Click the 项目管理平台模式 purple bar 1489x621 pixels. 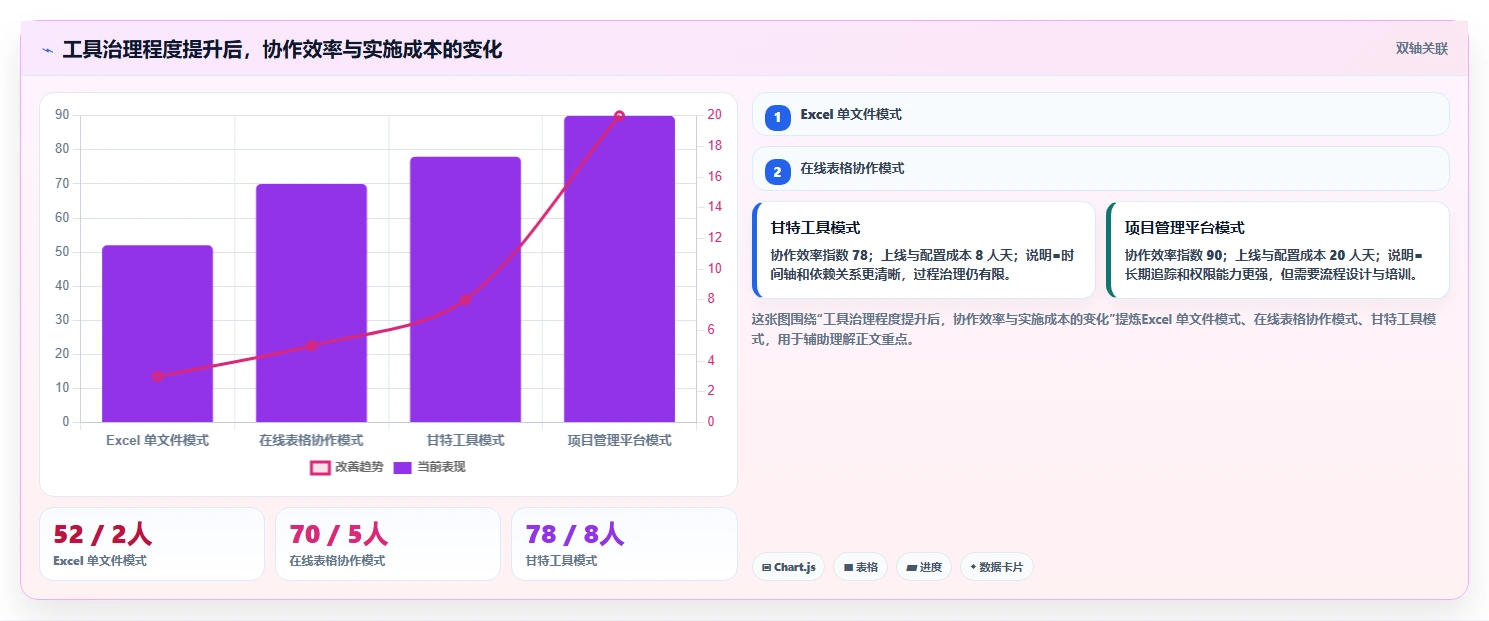coord(619,269)
